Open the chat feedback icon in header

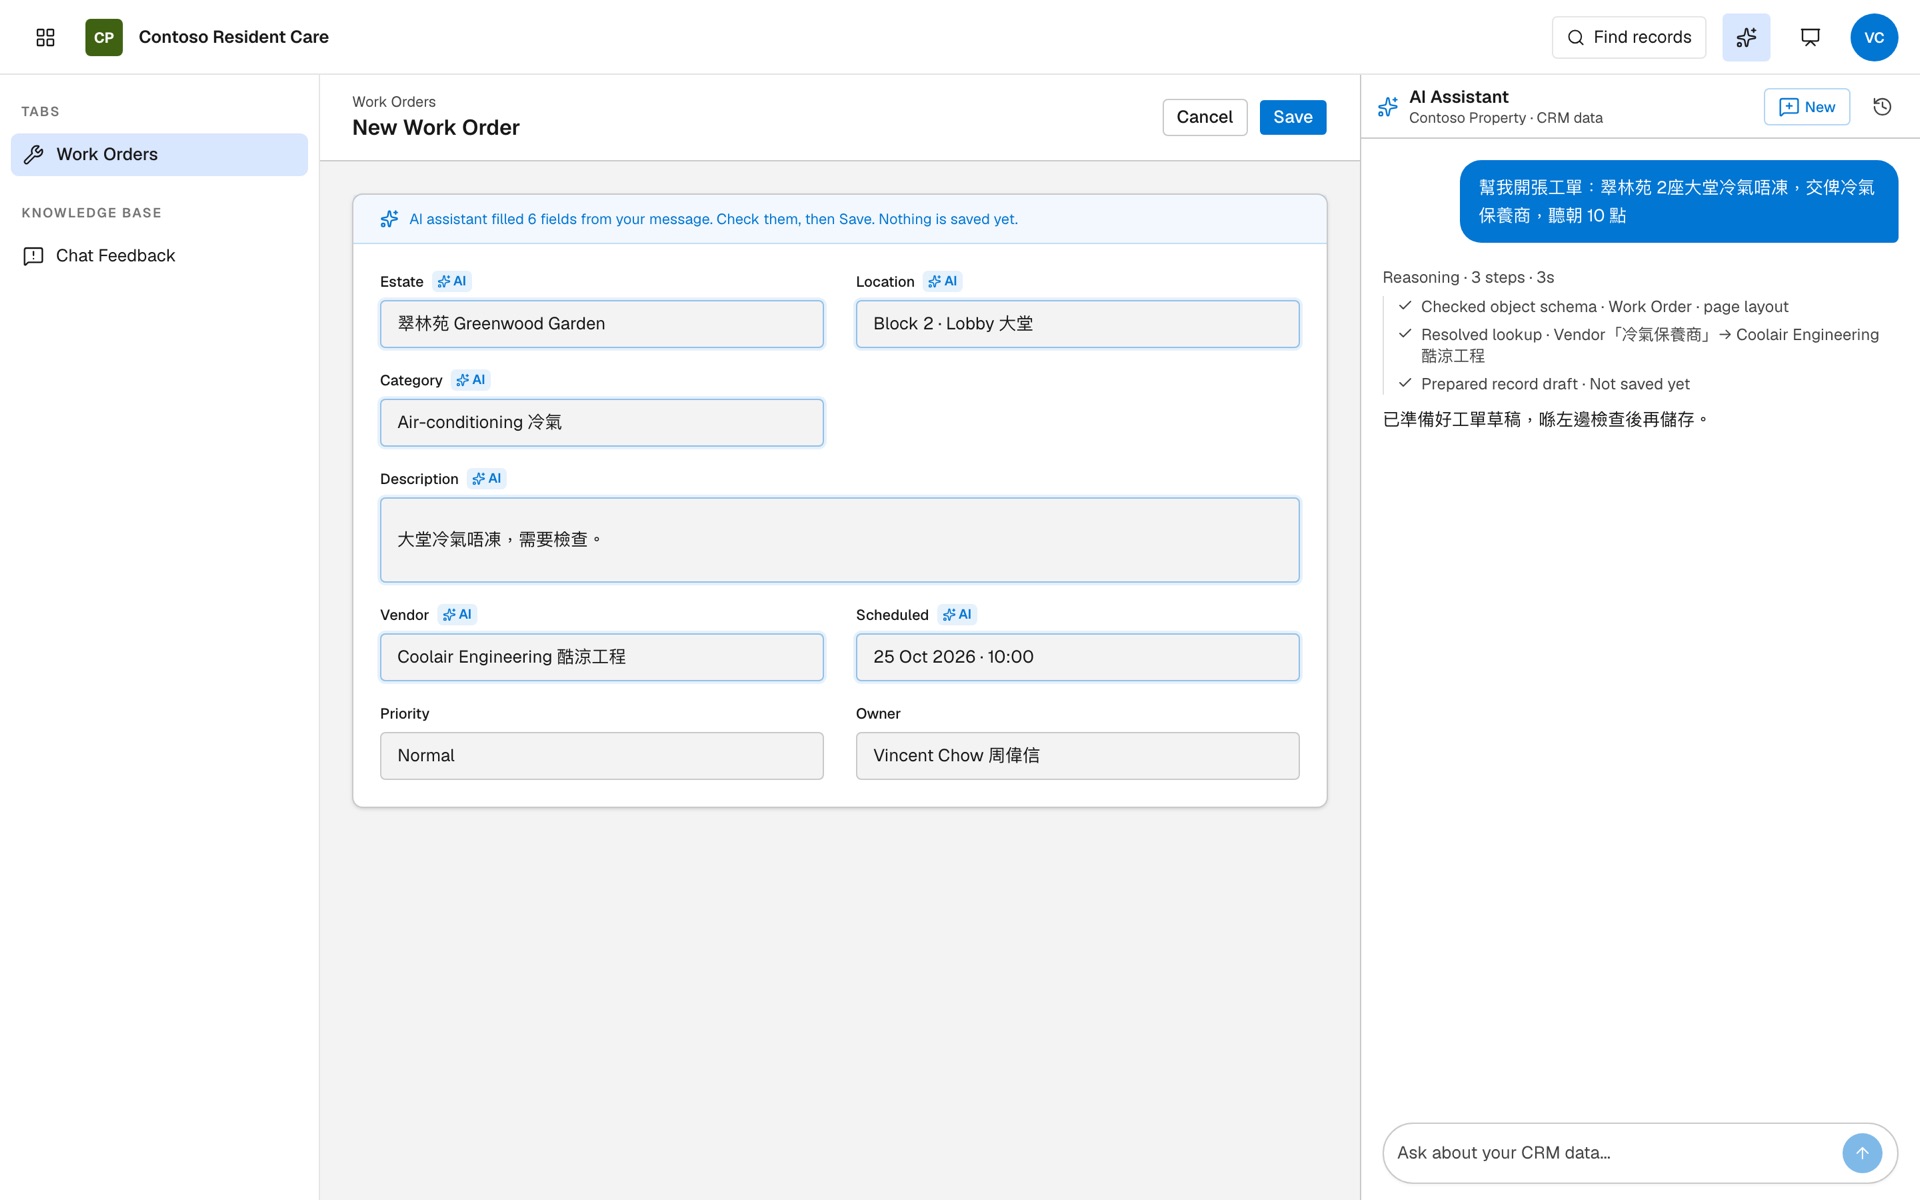1810,37
